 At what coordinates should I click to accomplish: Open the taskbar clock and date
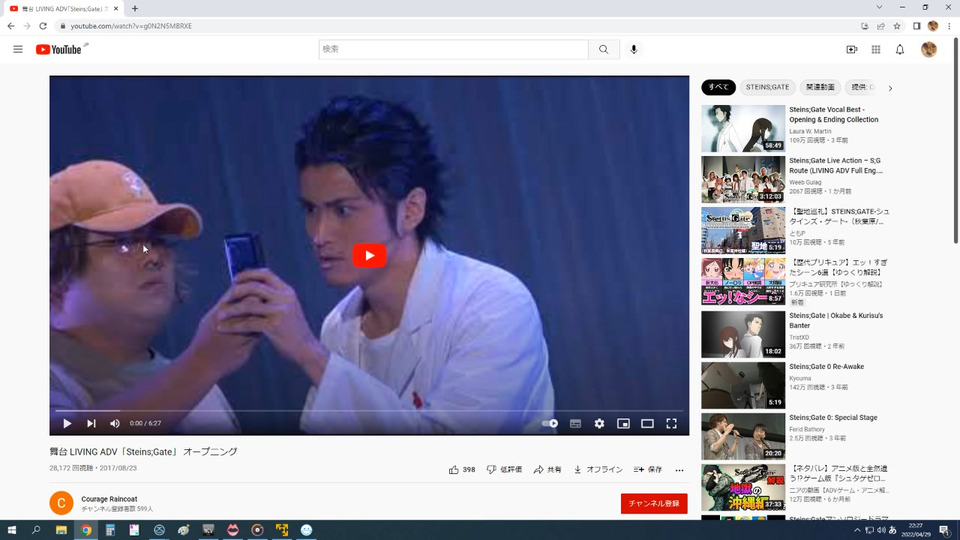916,530
